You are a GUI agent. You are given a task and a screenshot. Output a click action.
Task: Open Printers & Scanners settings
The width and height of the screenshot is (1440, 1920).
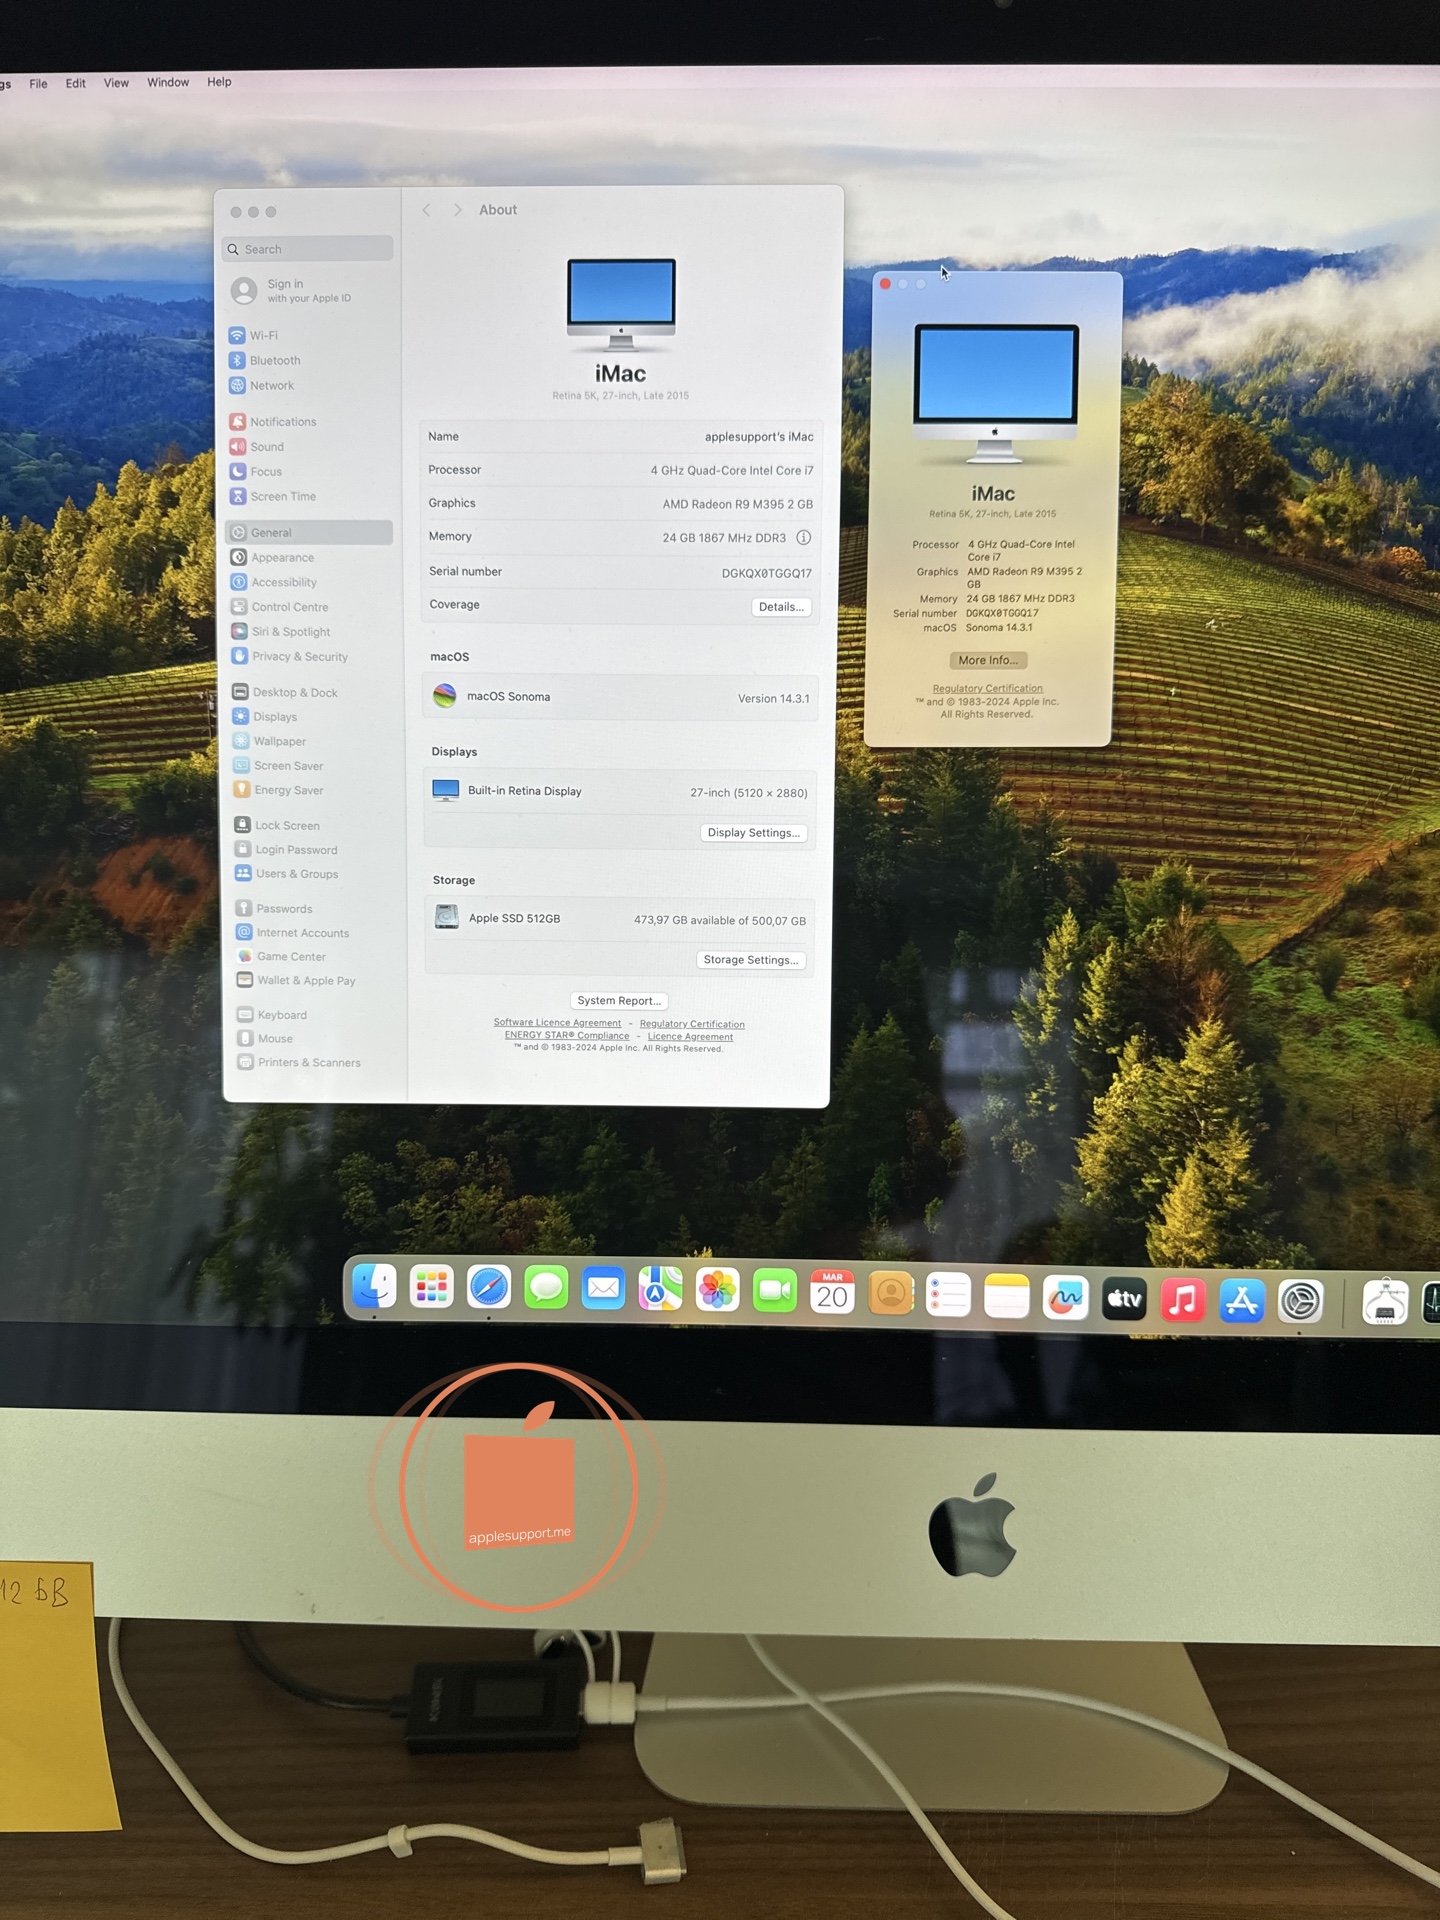pos(299,1063)
